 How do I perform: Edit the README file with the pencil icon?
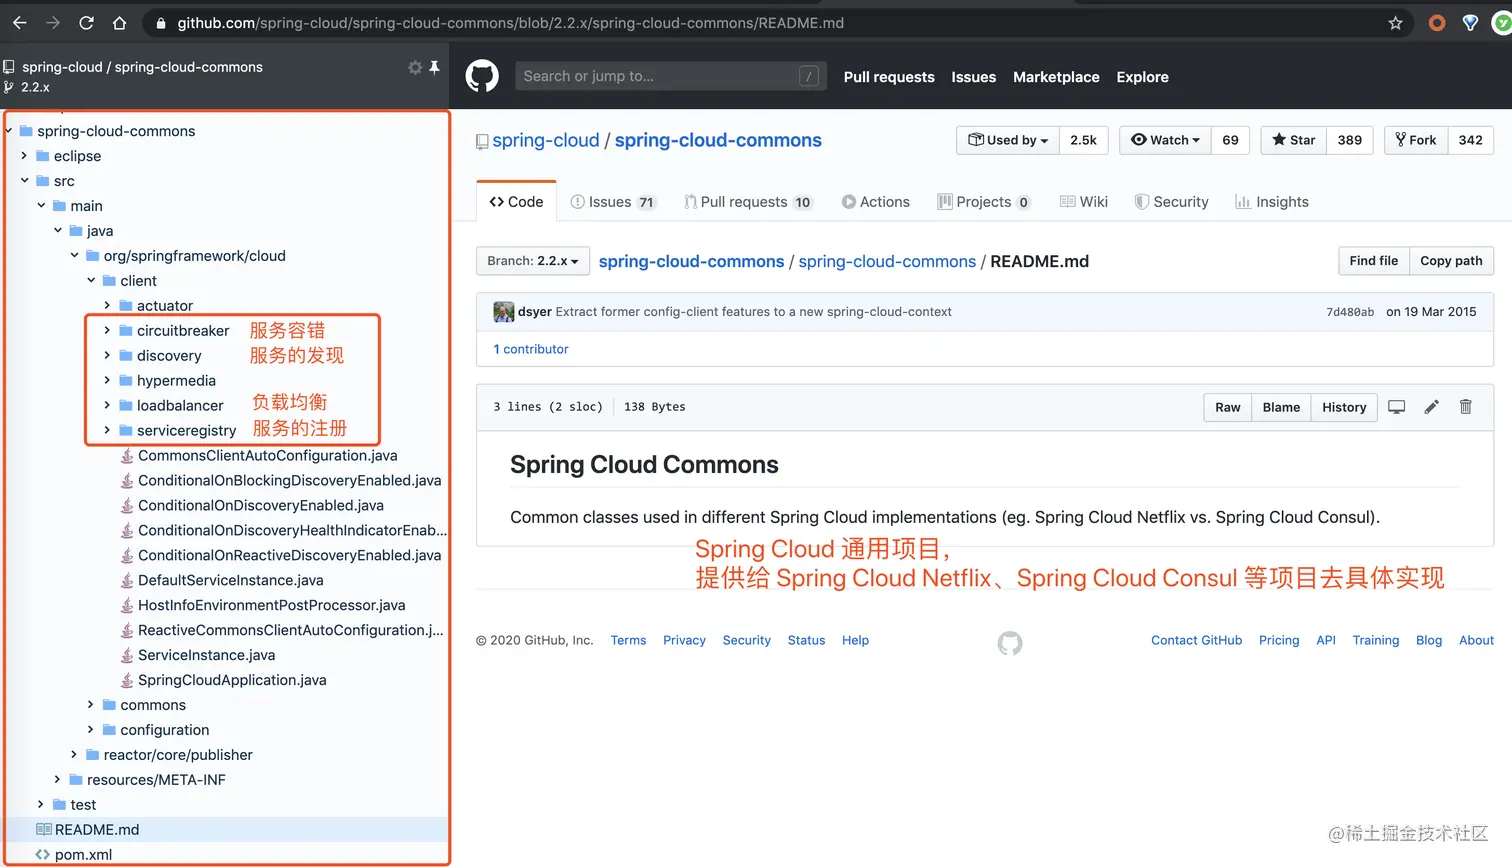click(1431, 407)
